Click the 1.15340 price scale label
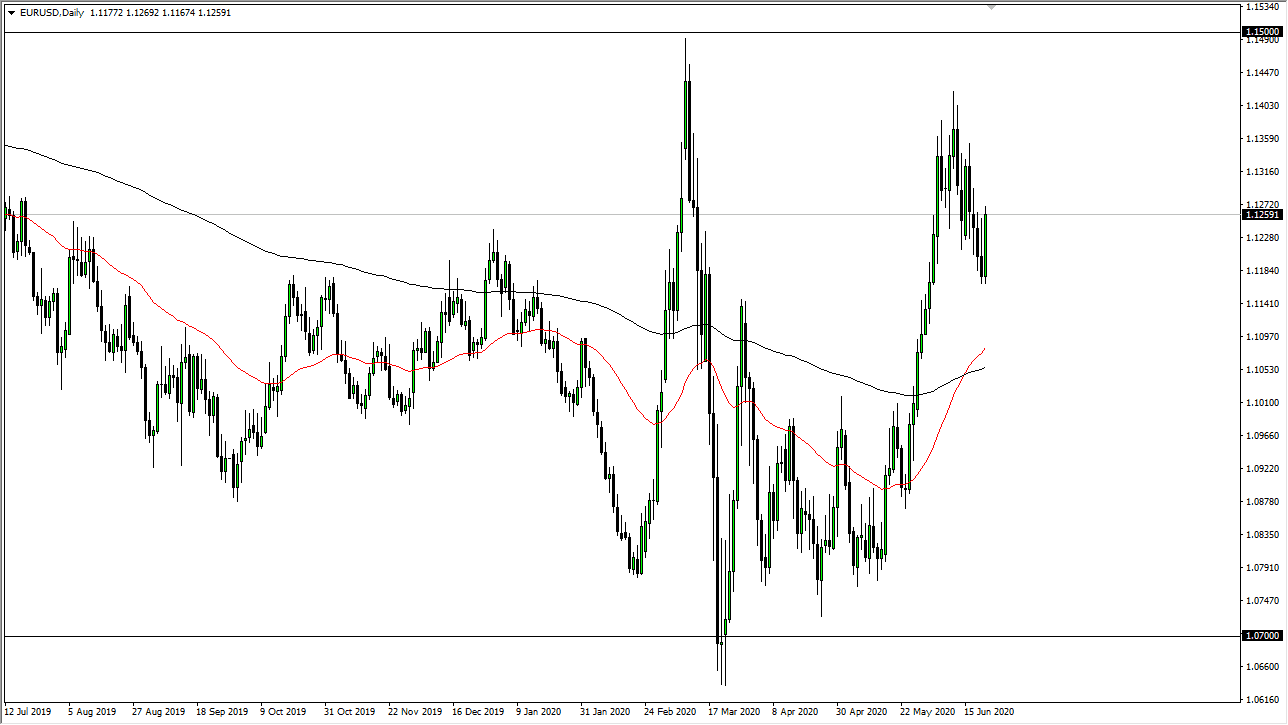This screenshot has height=725, width=1288. coord(1261,7)
